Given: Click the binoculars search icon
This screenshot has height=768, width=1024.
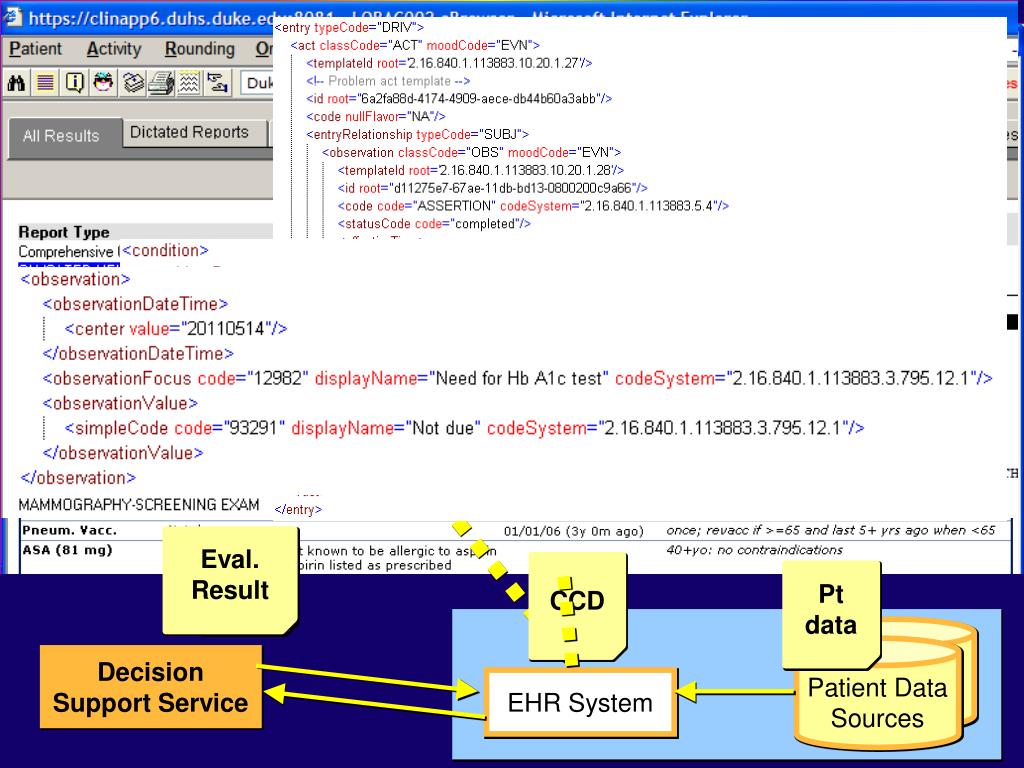Looking at the screenshot, I should click(16, 83).
